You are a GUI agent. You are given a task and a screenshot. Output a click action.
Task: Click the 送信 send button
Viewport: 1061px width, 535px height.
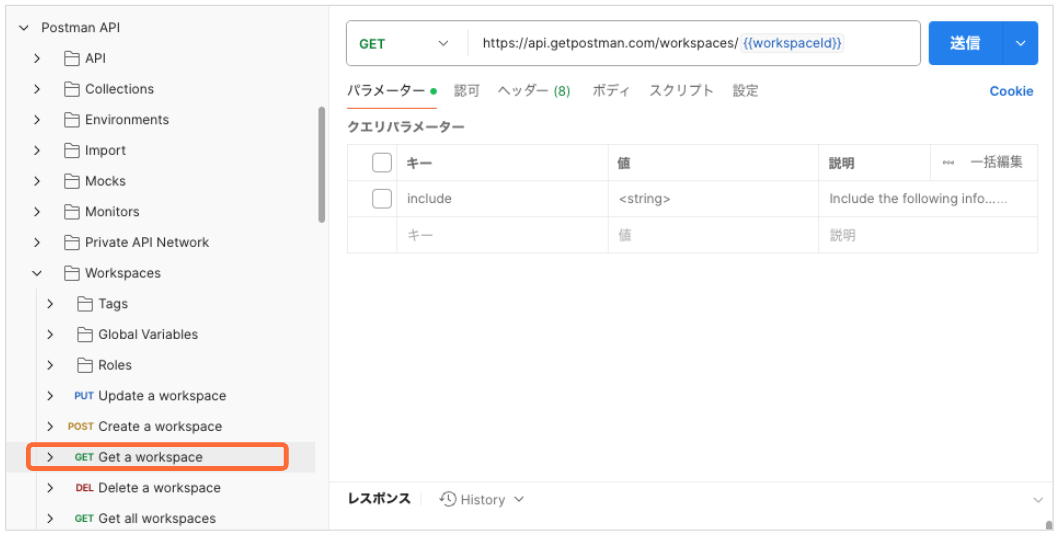tap(965, 43)
